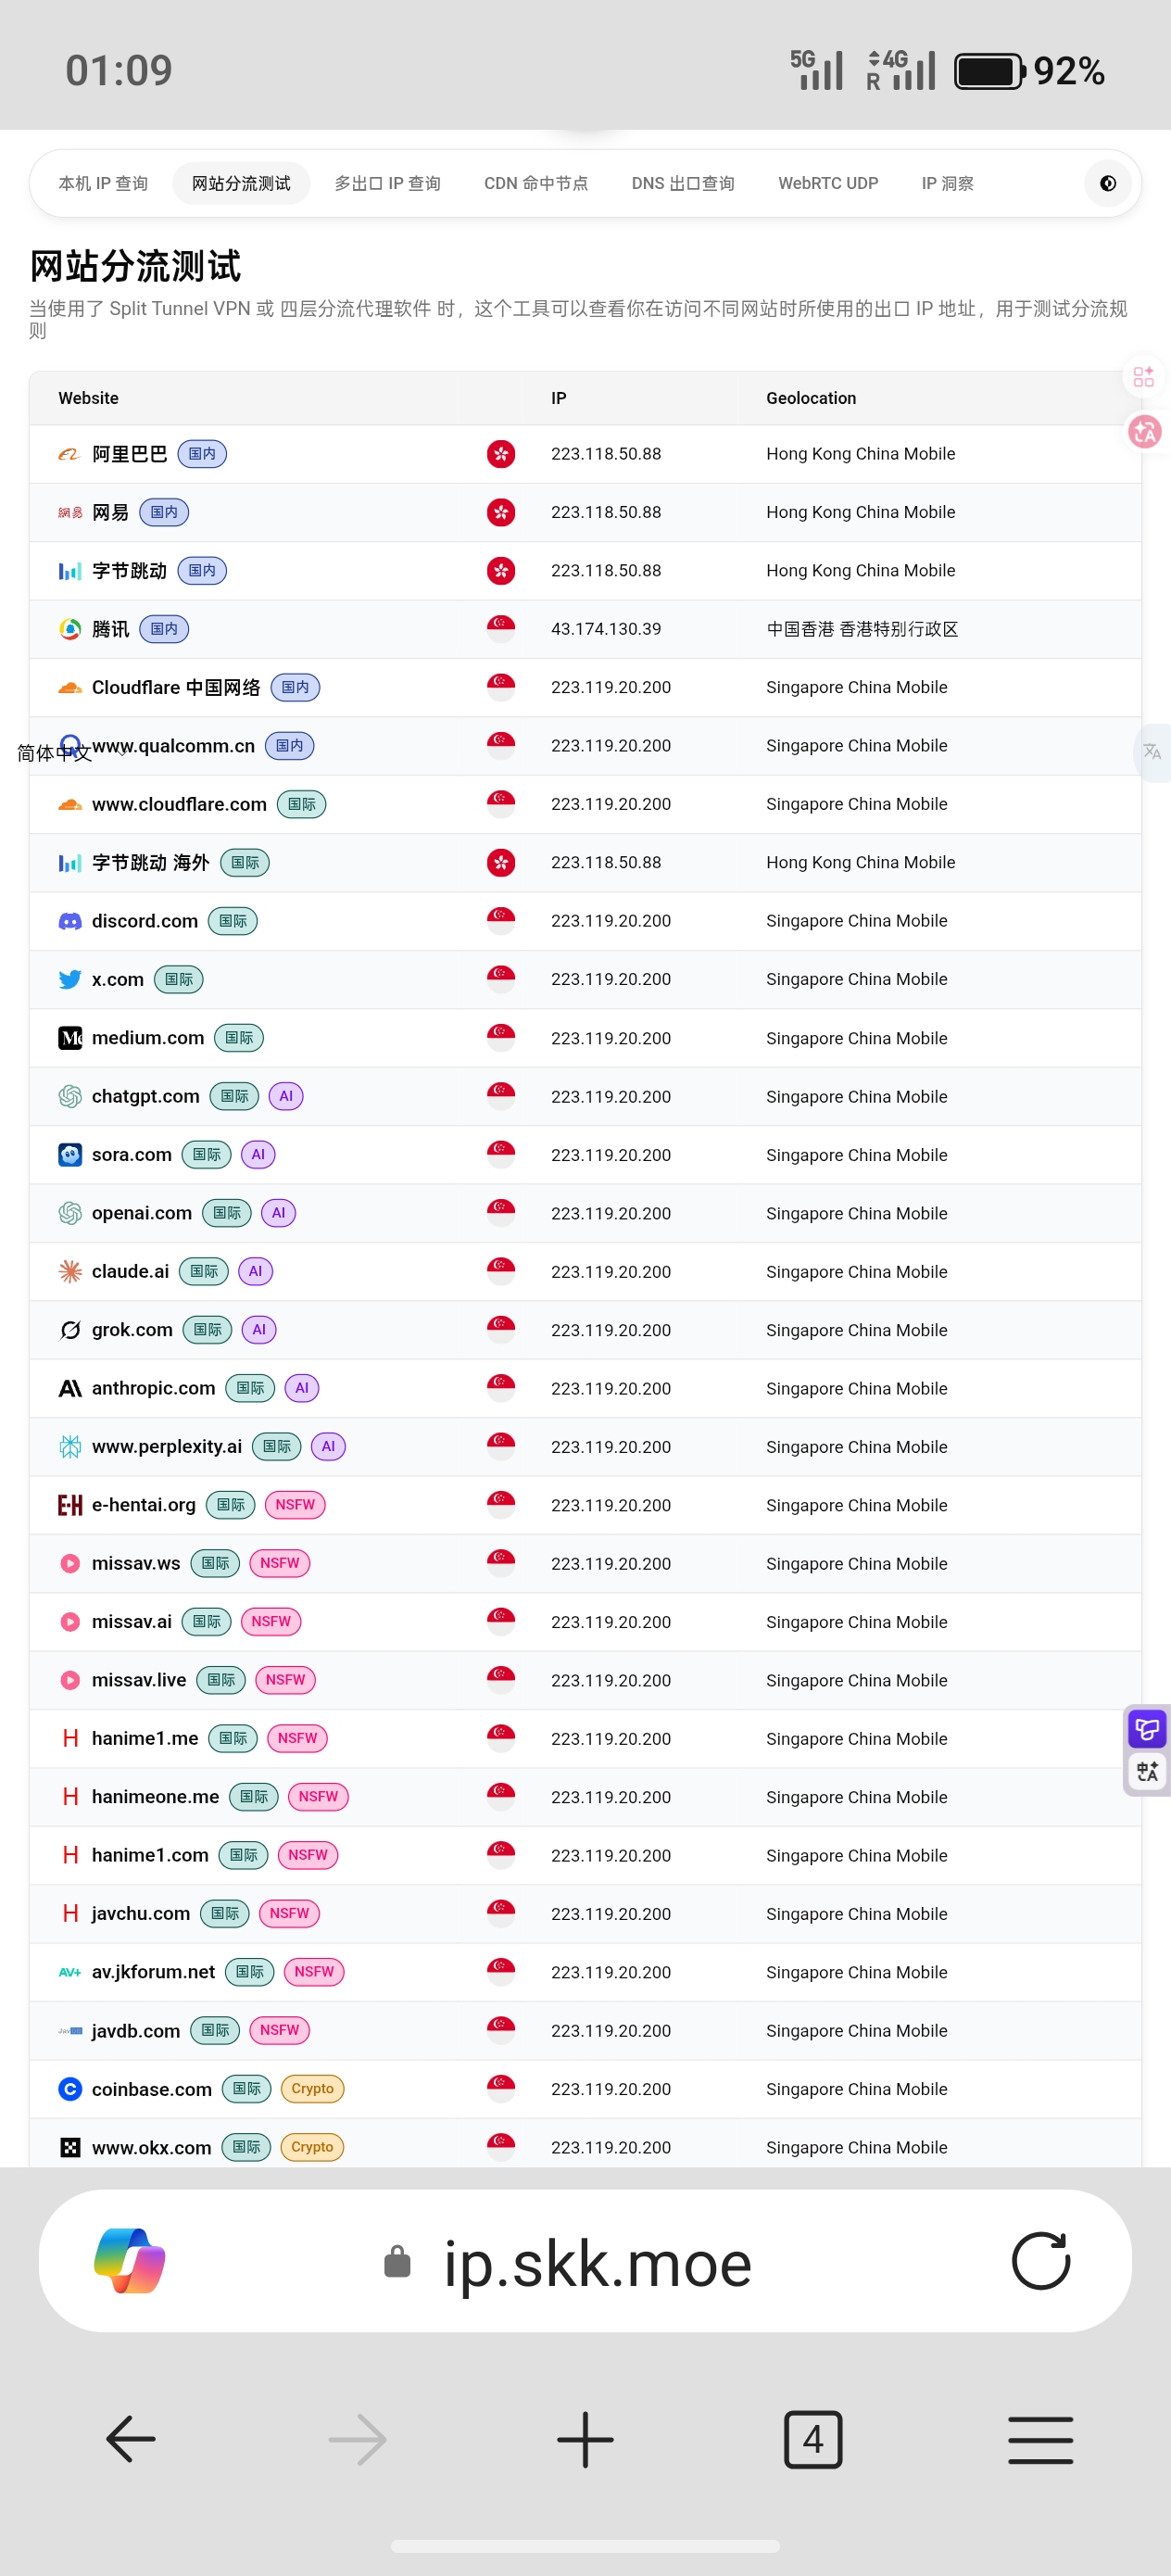Click the 阿里巴巴 logo icon

[69, 454]
